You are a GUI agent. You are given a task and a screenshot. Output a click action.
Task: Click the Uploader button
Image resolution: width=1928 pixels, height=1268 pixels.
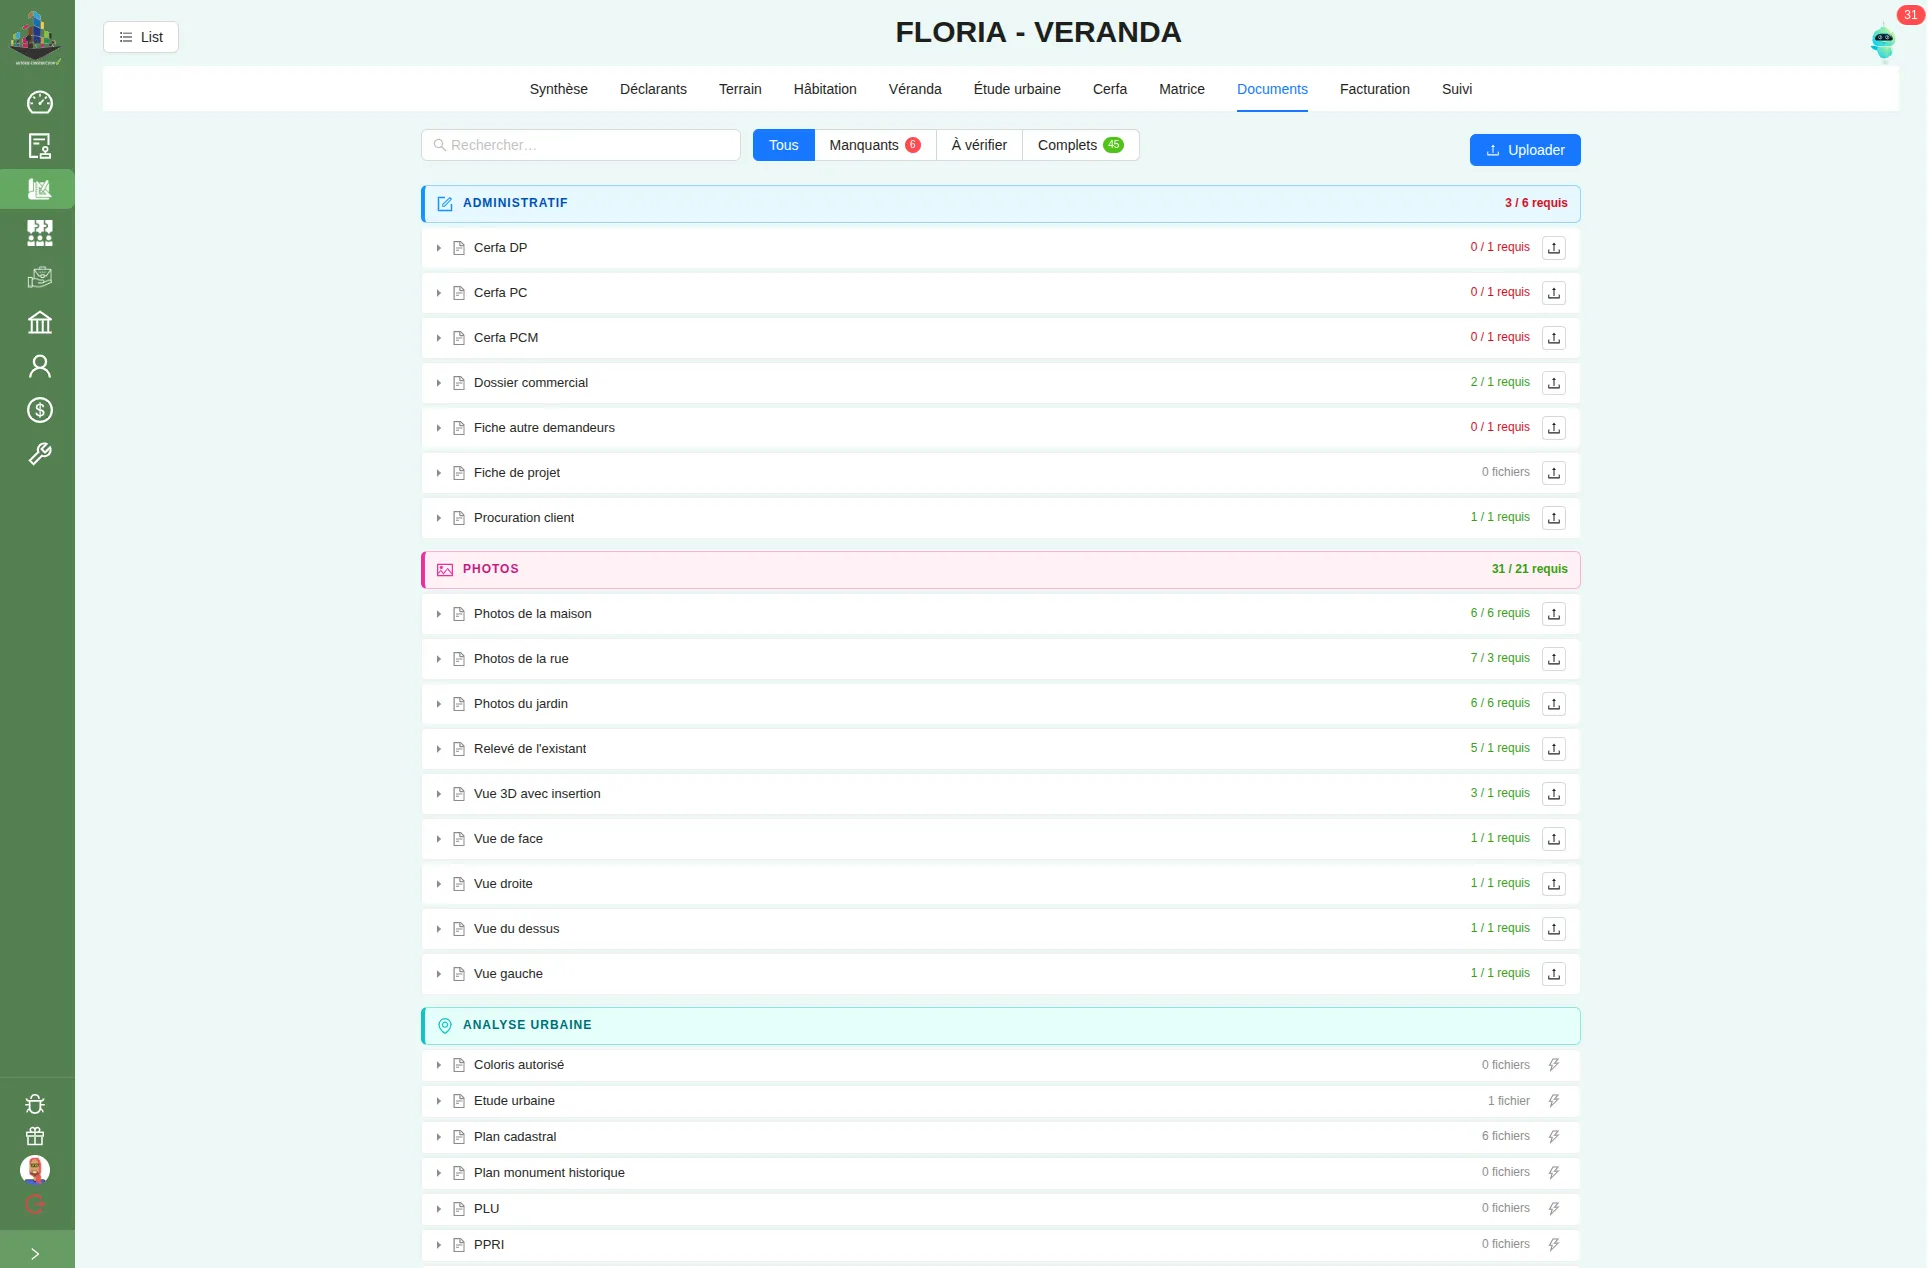point(1525,150)
